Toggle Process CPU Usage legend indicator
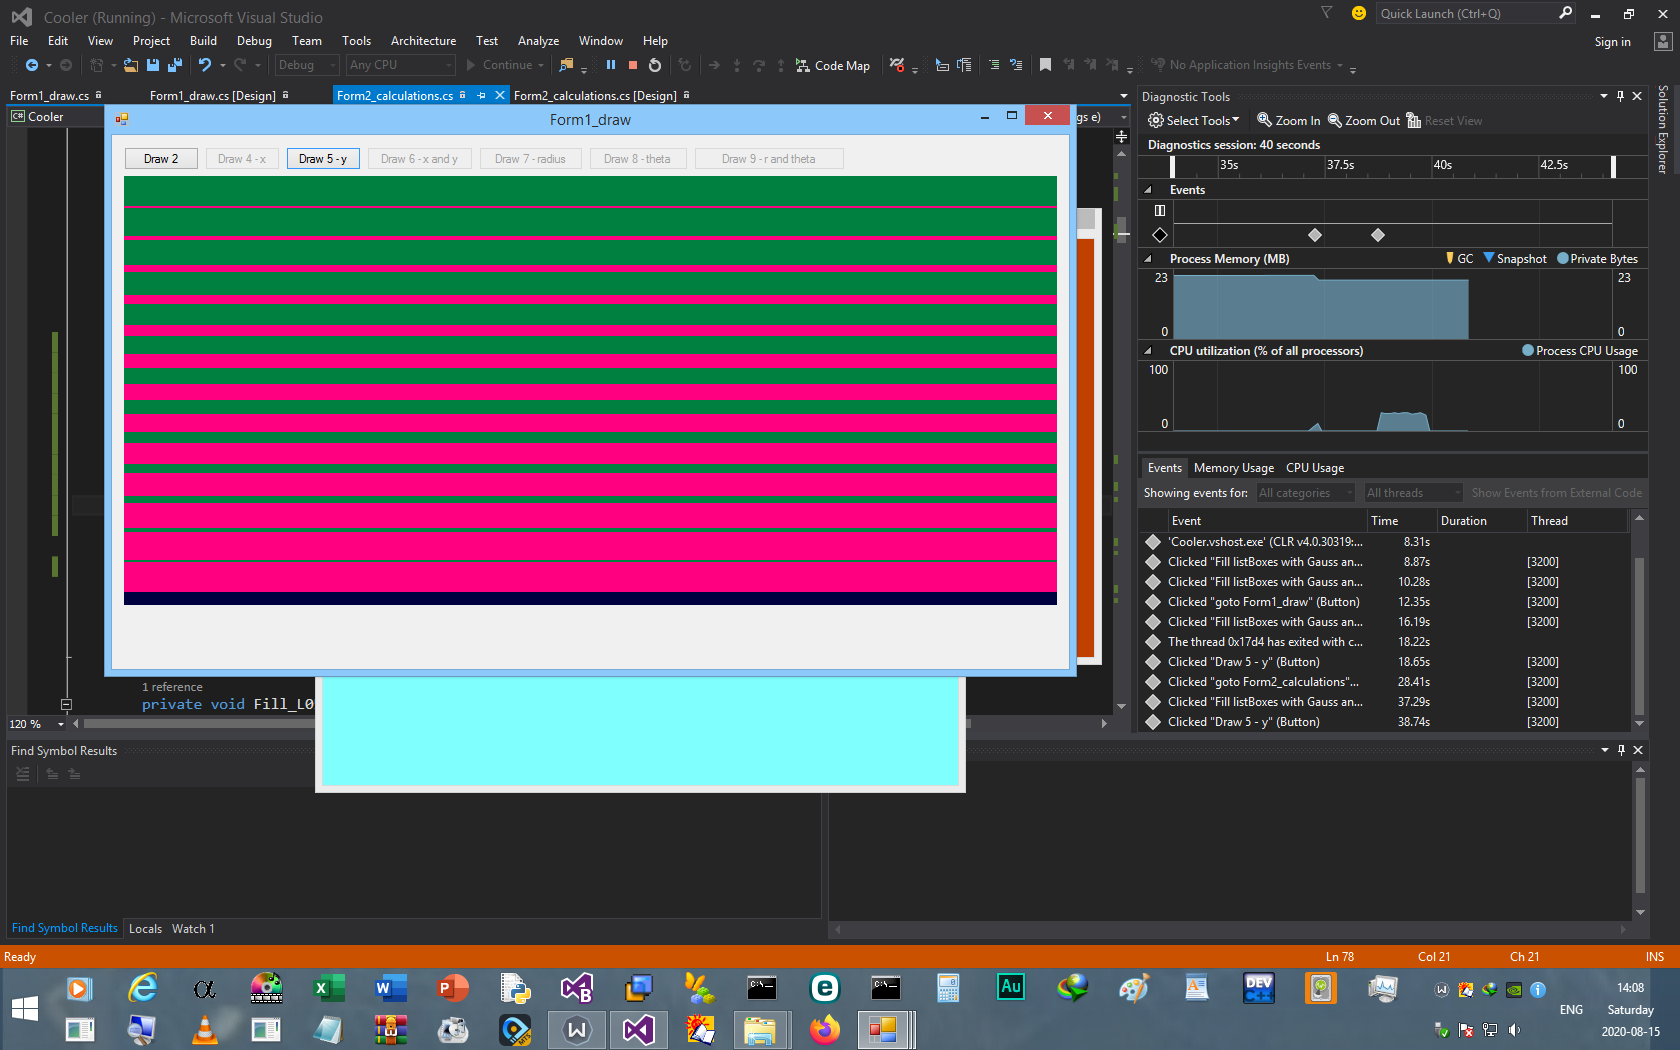This screenshot has width=1680, height=1050. tap(1580, 351)
